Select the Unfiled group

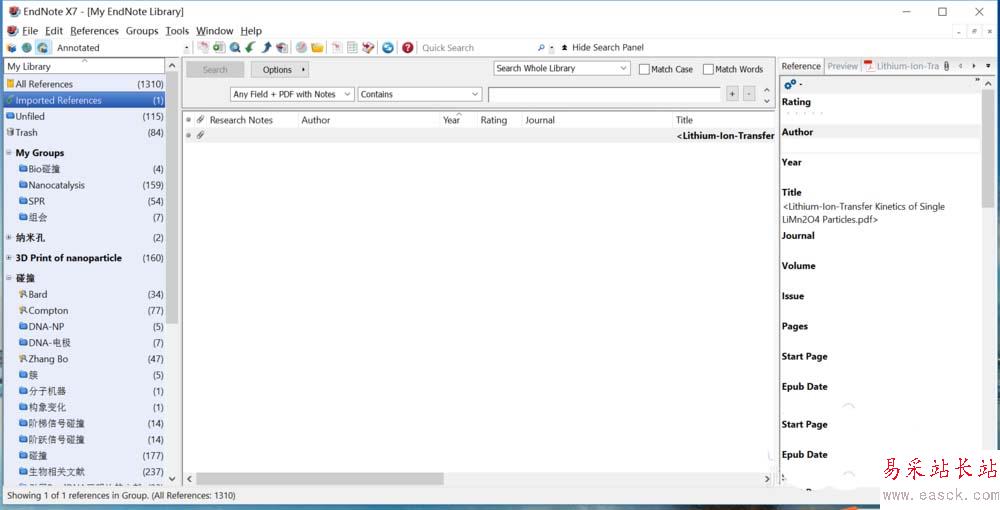pyautogui.click(x=85, y=116)
